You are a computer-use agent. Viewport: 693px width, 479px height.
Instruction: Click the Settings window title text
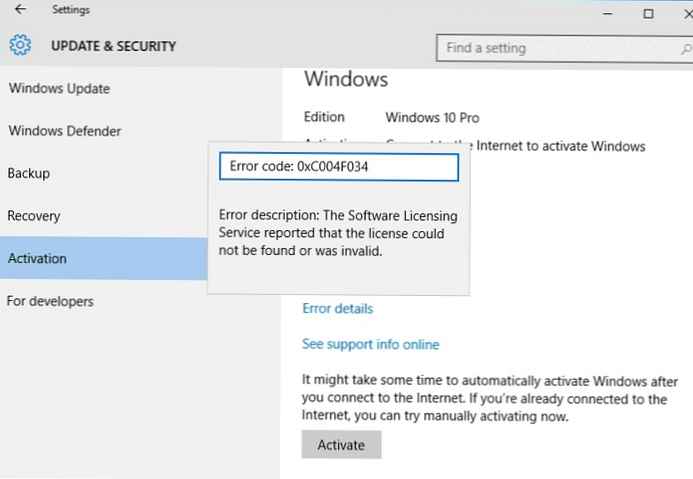pyautogui.click(x=71, y=12)
